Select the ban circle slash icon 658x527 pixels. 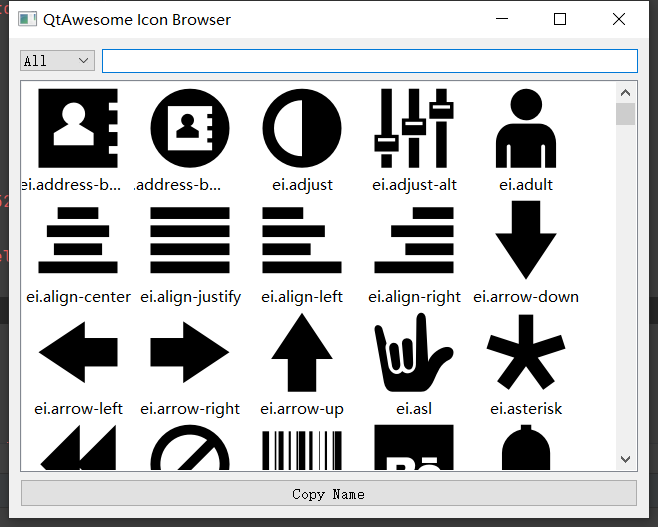[190, 447]
